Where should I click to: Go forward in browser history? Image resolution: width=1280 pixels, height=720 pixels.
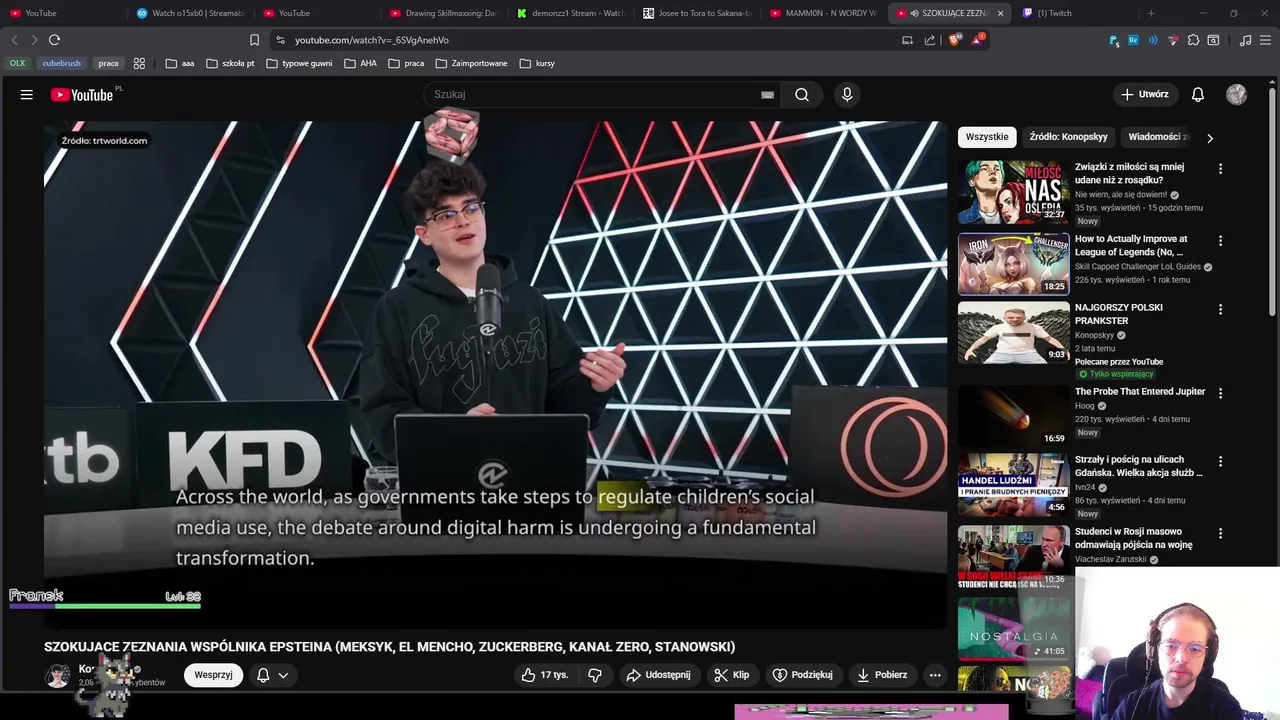34,40
